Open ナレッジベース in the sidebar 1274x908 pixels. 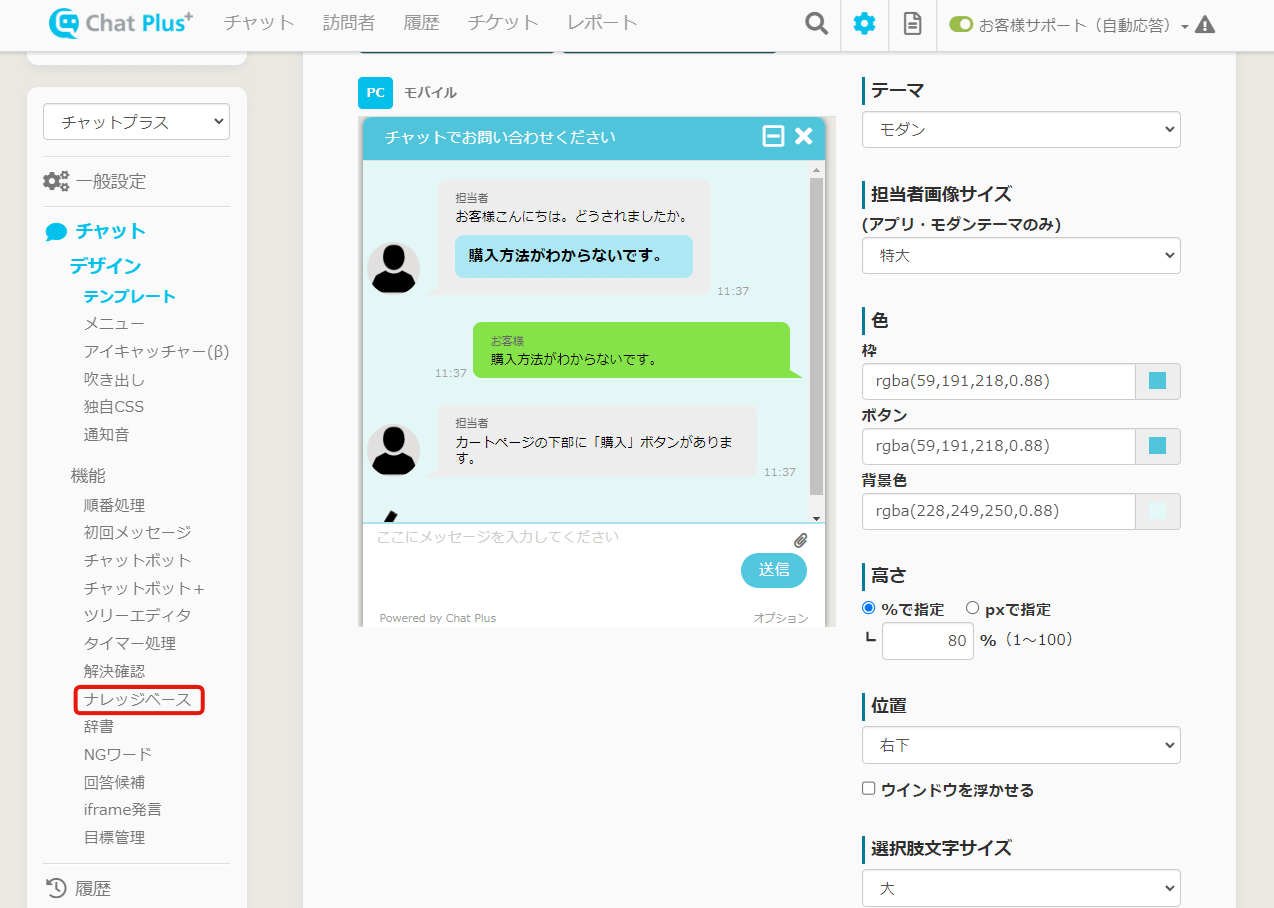pos(138,700)
